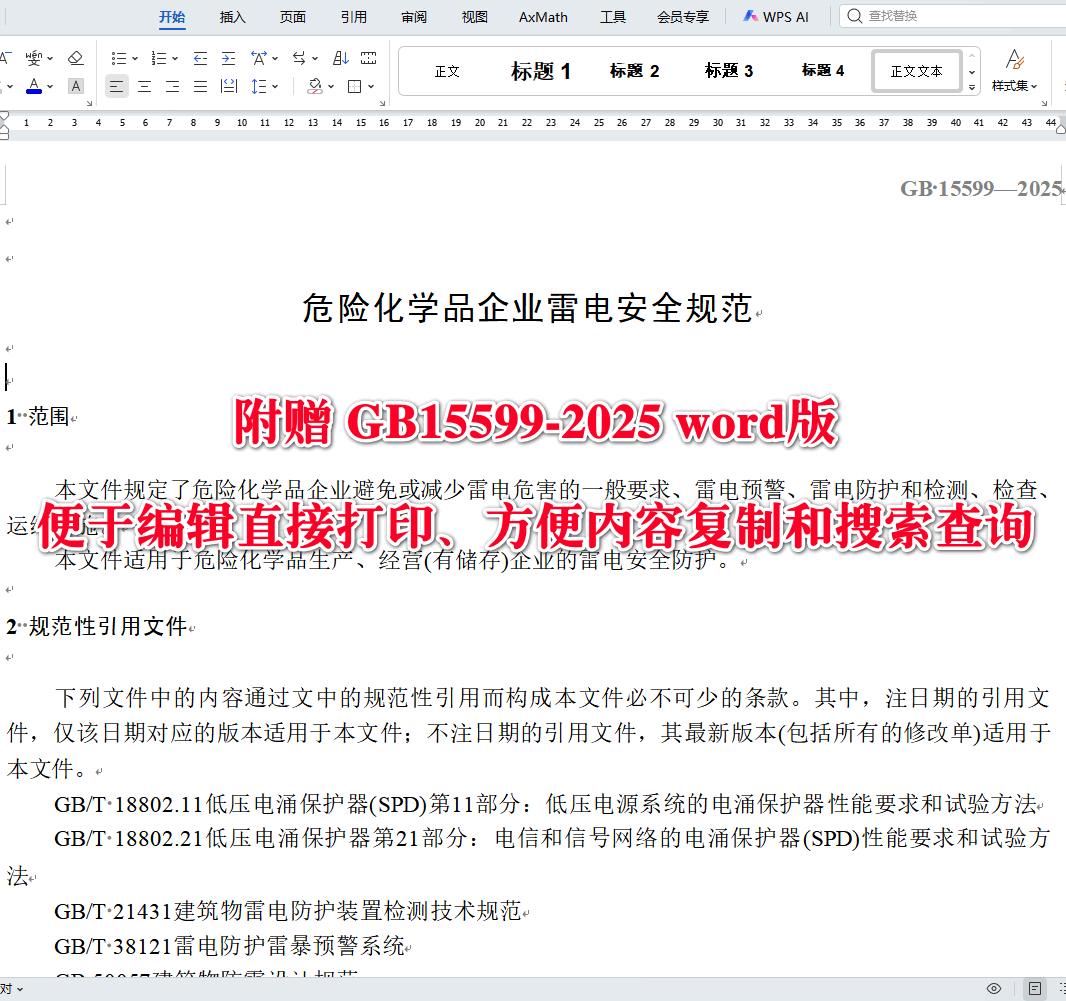Viewport: 1066px width, 1001px height.
Task: Apply a numbered list
Action: [x=158, y=57]
